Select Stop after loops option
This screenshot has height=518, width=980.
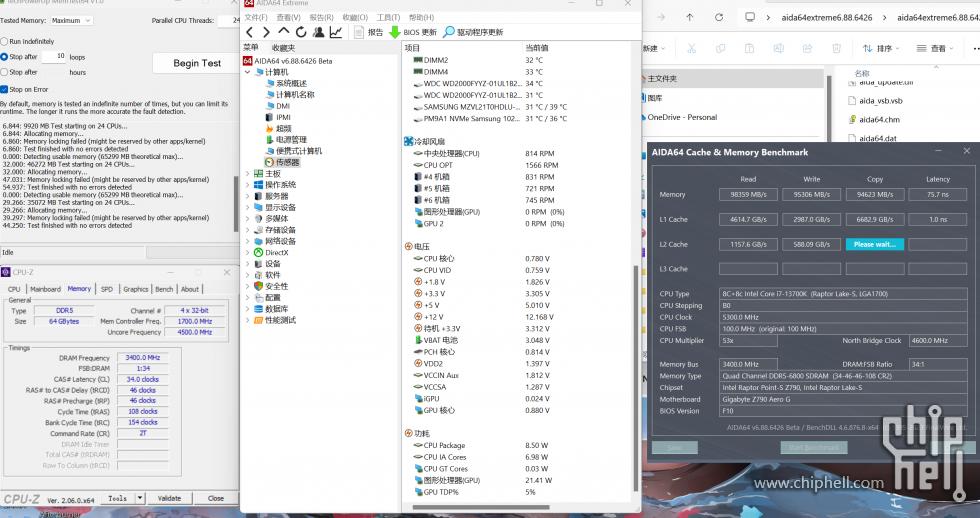(4, 57)
